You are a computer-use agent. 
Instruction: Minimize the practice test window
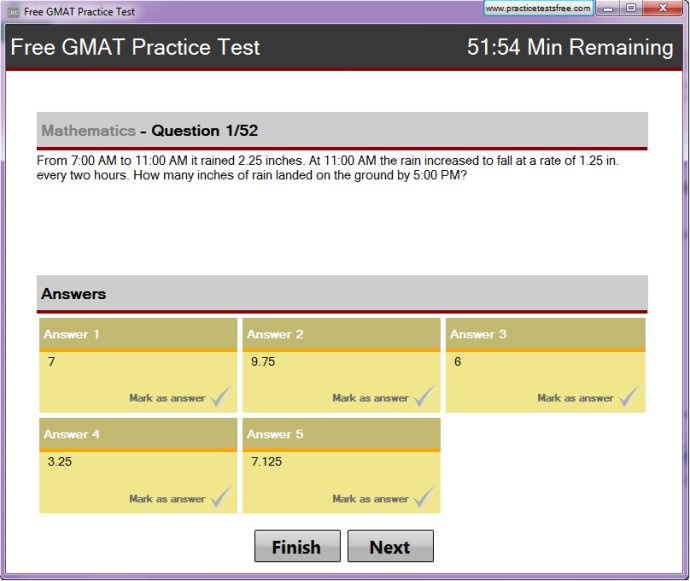point(608,8)
